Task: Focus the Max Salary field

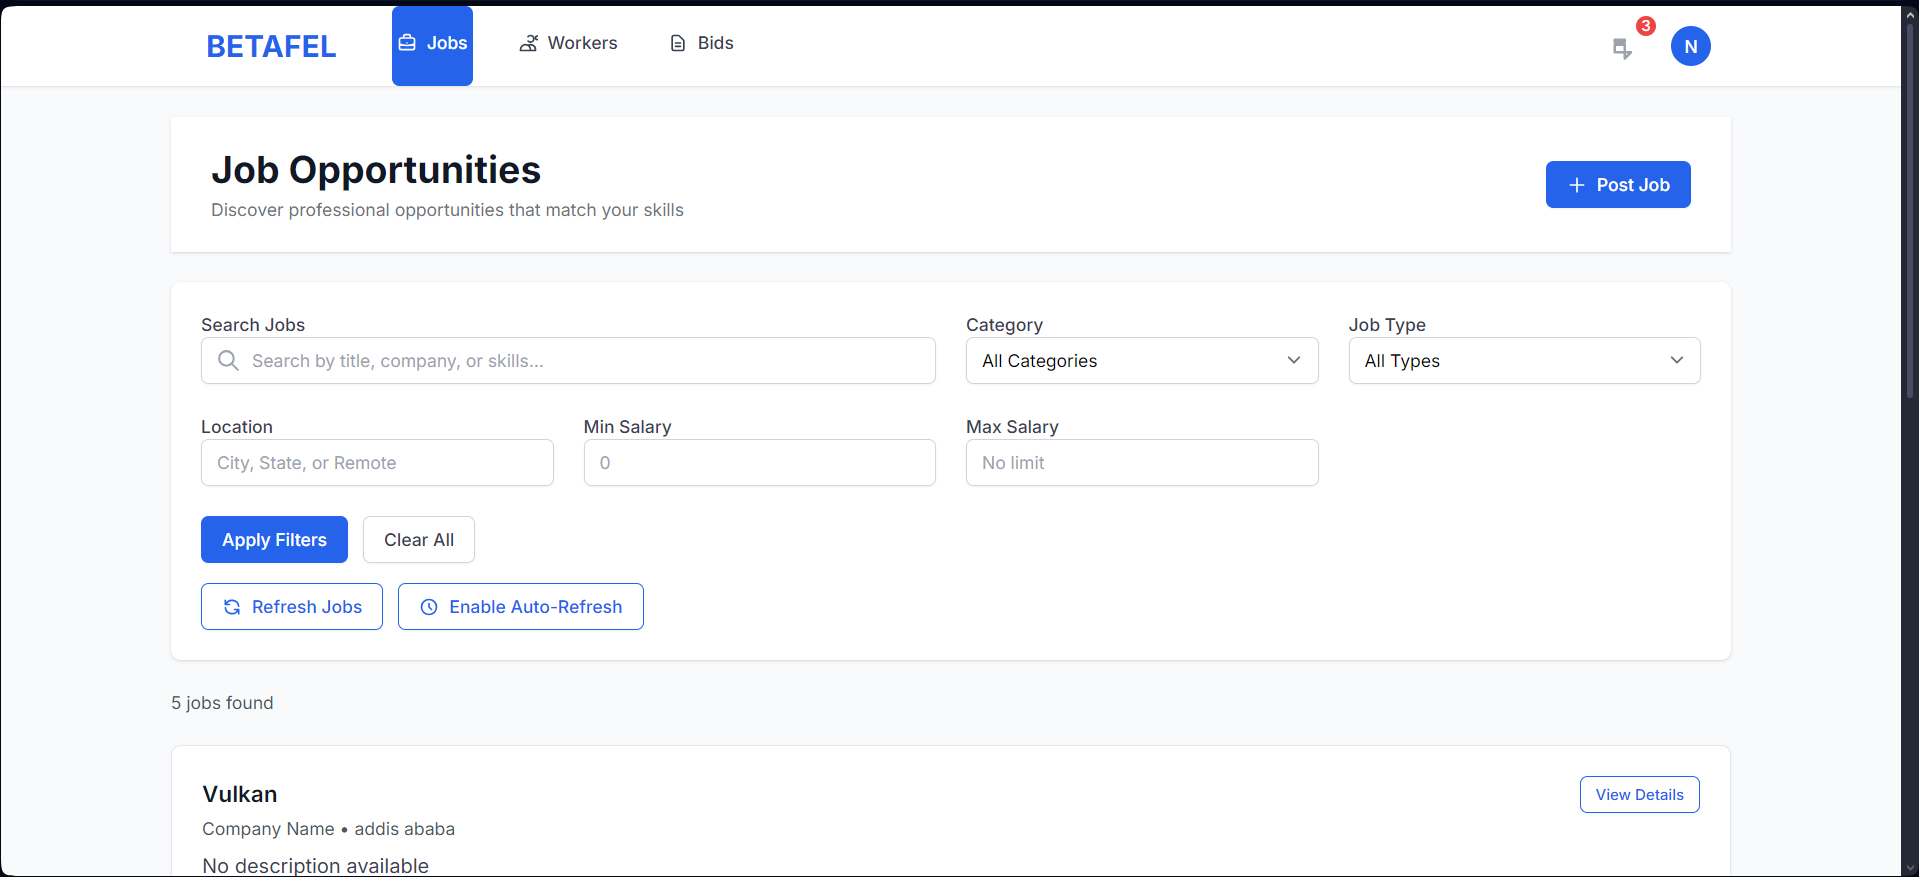Action: [x=1142, y=462]
